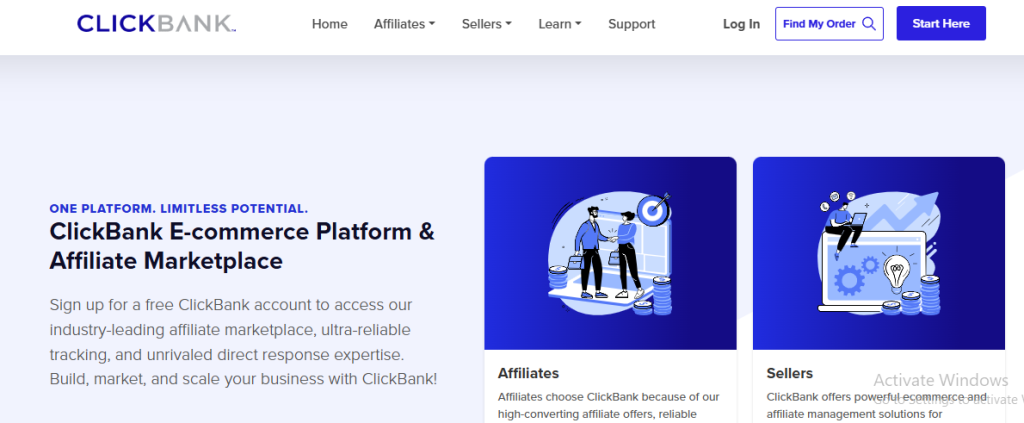Click the Log In link
Screen dimensions: 1024x423
741,24
